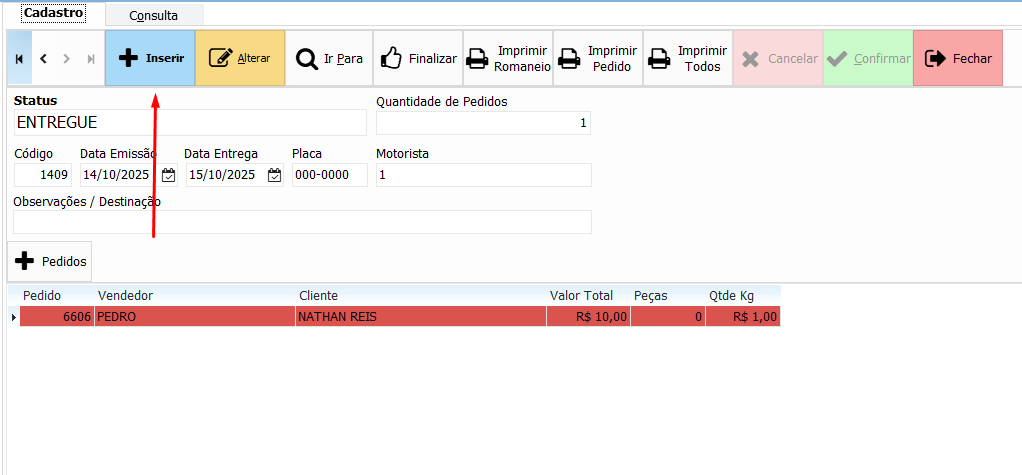
Task: Close the form with Fechar
Action: [957, 58]
